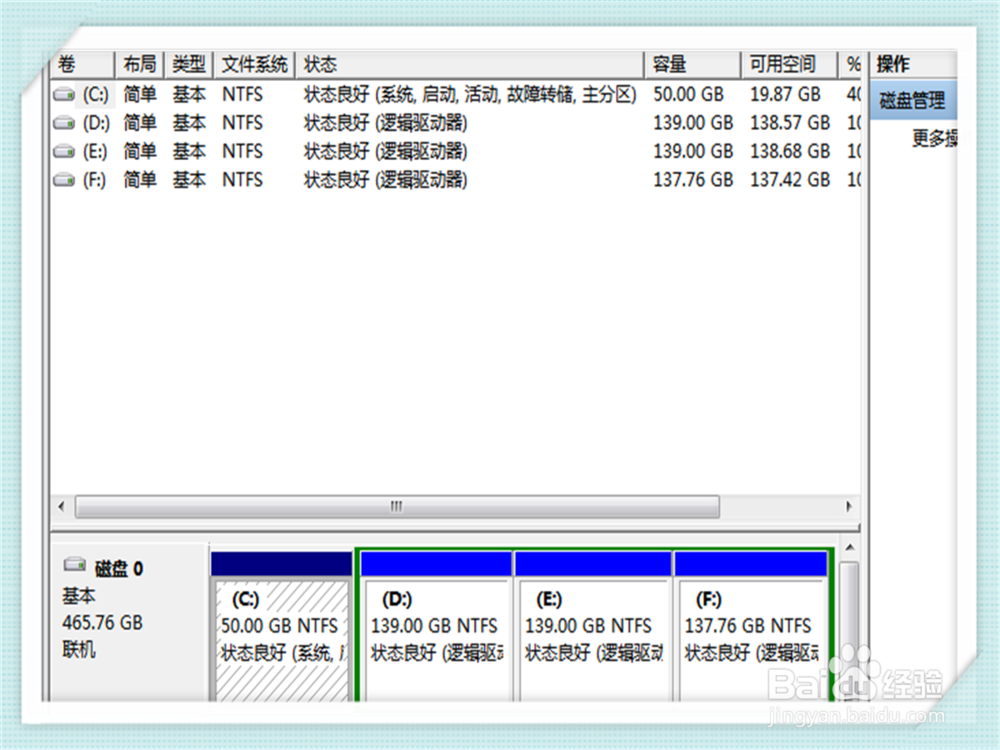Select the (D:) 139.00 GB NTFS partition block
Screen dimensions: 1000x750
coord(435,630)
